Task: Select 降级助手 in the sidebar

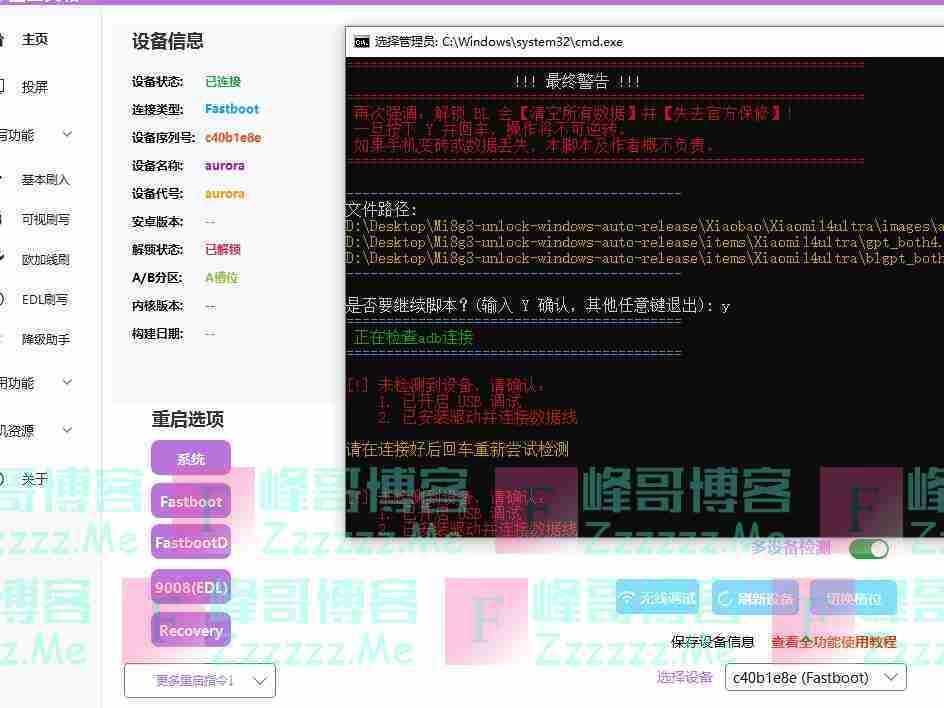Action: point(46,340)
